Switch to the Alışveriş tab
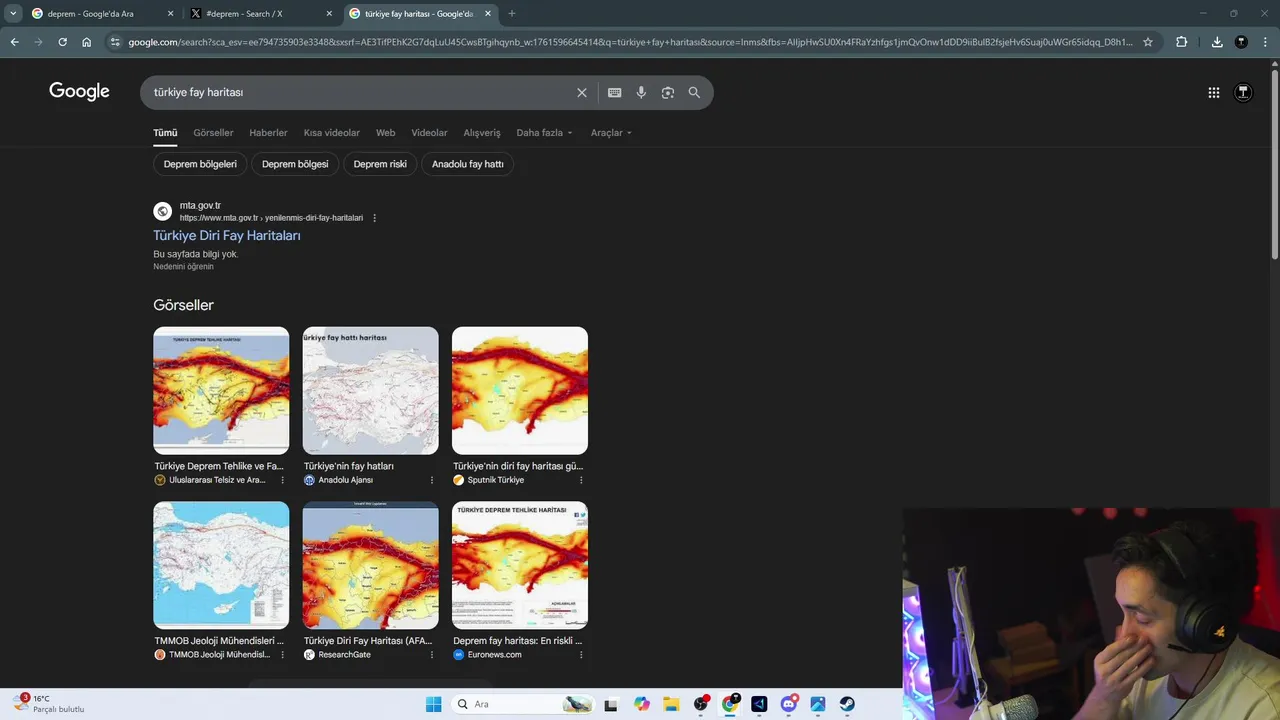This screenshot has height=720, width=1280. (x=482, y=133)
